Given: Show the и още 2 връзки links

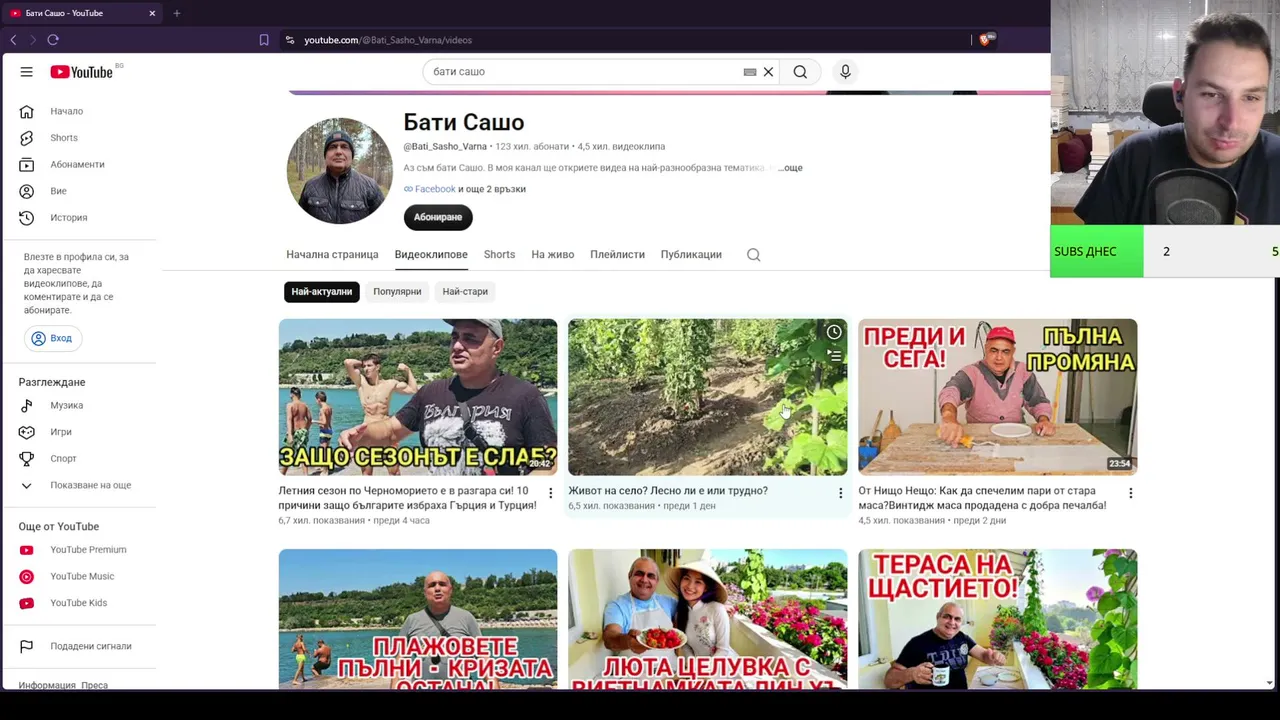Looking at the screenshot, I should (492, 189).
